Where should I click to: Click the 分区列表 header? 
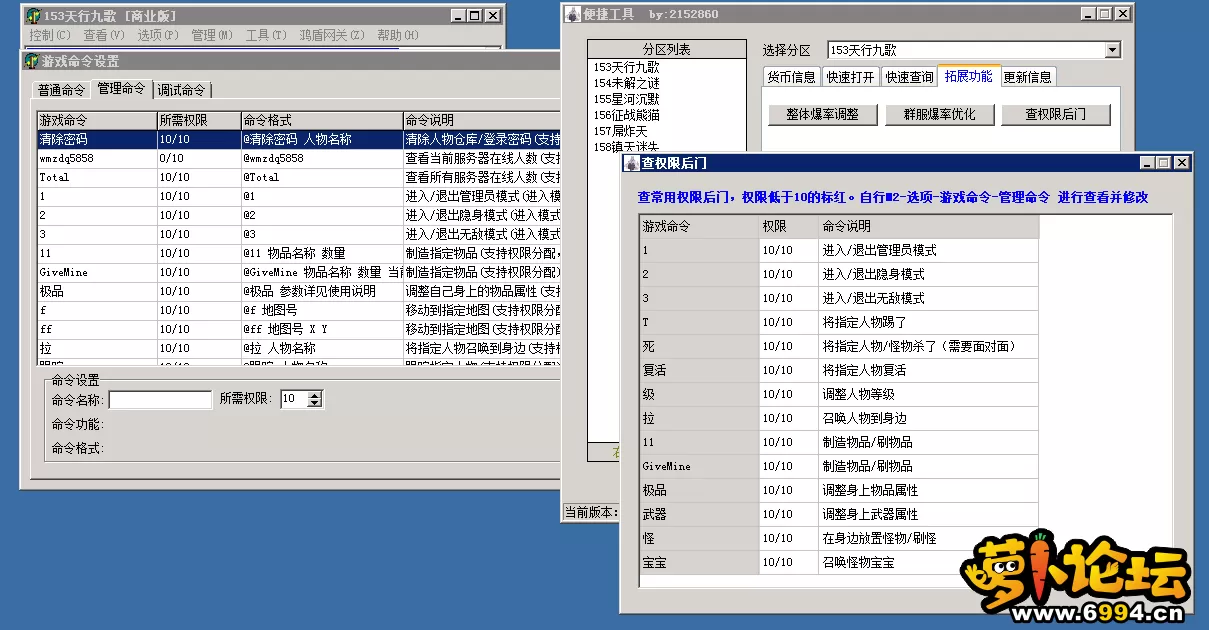coord(667,49)
